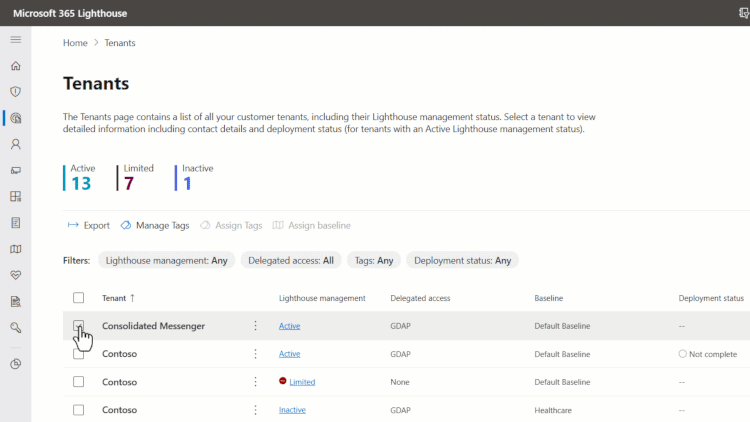The width and height of the screenshot is (750, 422).
Task: Open the heart-shaped health icon in sidebar
Action: click(x=15, y=274)
